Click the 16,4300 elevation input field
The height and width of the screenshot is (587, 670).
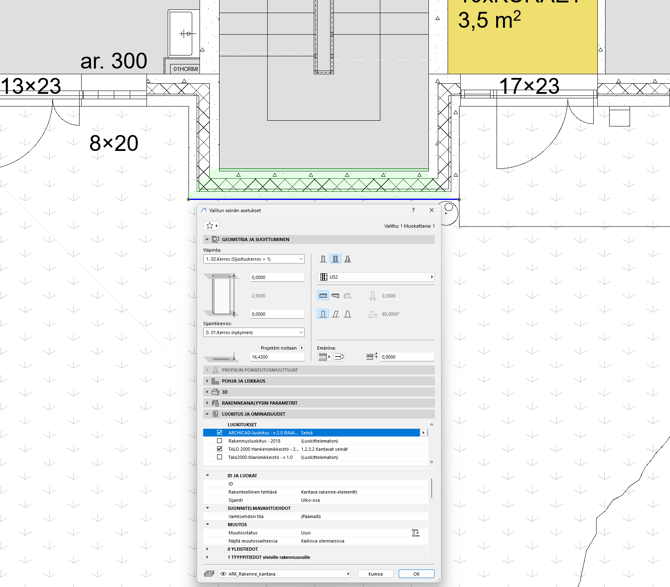(x=277, y=357)
